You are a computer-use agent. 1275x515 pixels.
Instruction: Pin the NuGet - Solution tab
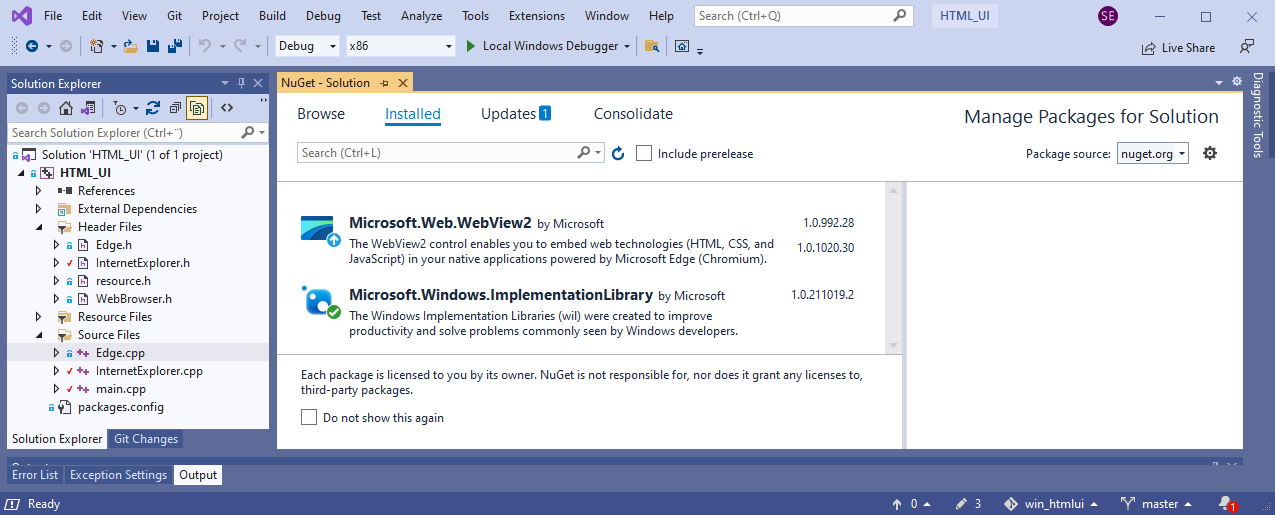pyautogui.click(x=385, y=83)
